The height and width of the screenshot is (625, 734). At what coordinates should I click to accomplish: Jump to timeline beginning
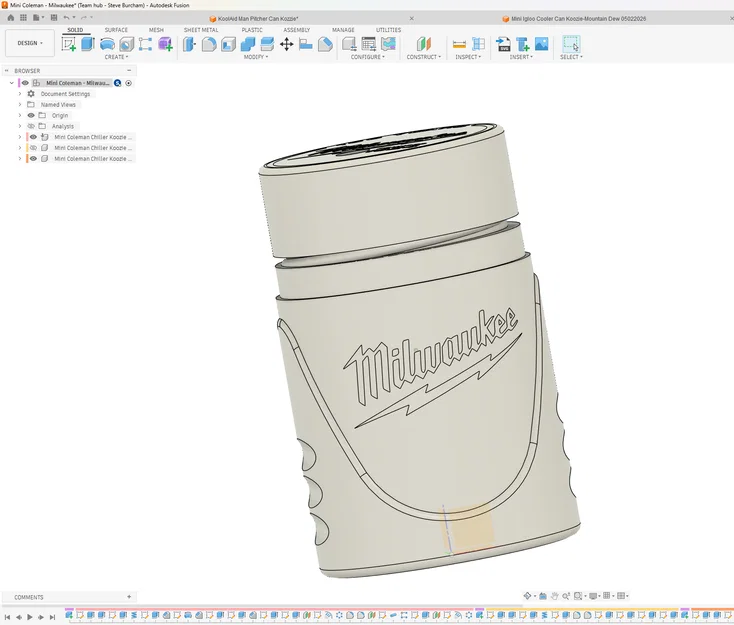(7, 618)
